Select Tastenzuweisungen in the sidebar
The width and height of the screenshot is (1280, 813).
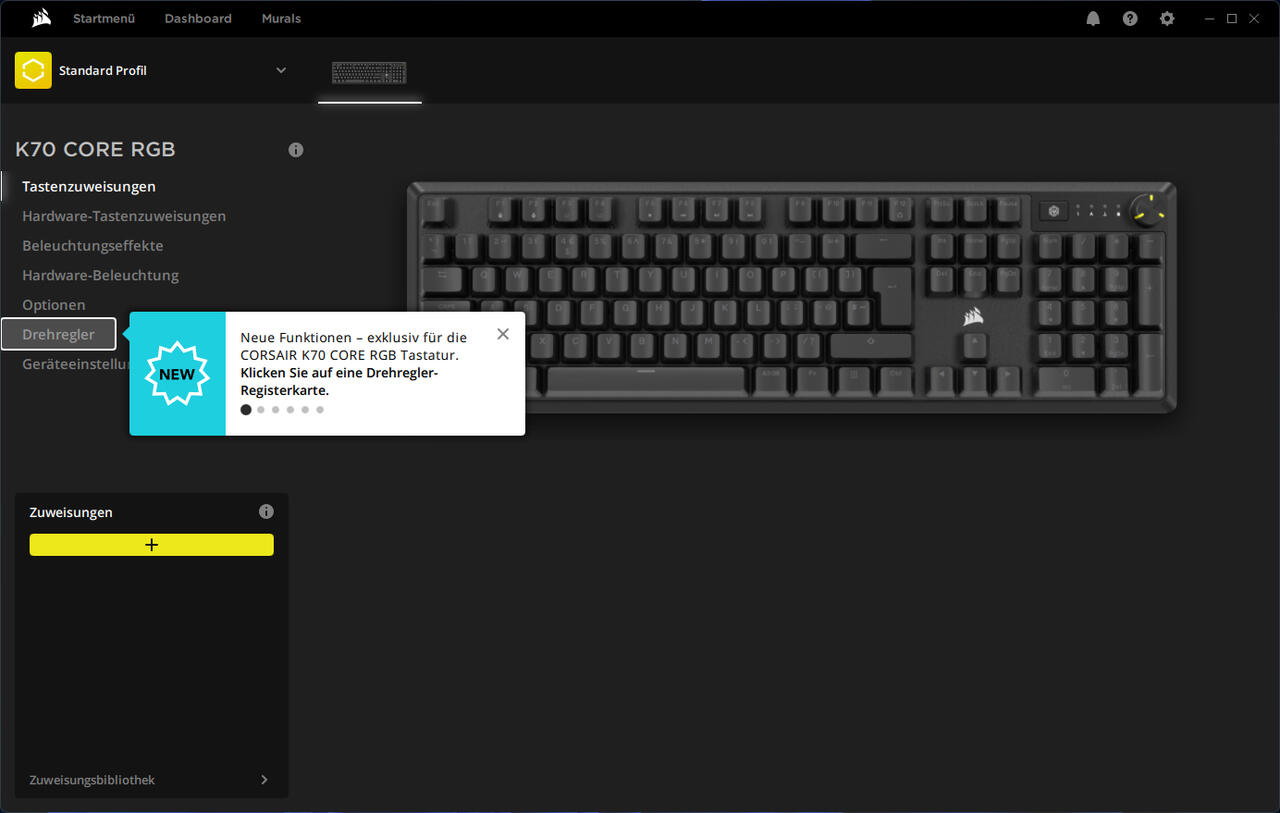pyautogui.click(x=89, y=186)
